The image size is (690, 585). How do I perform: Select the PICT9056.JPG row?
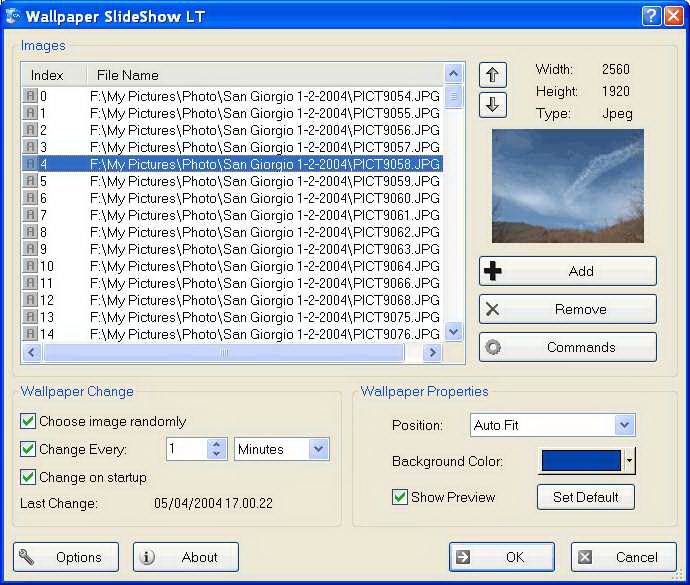[x=232, y=130]
